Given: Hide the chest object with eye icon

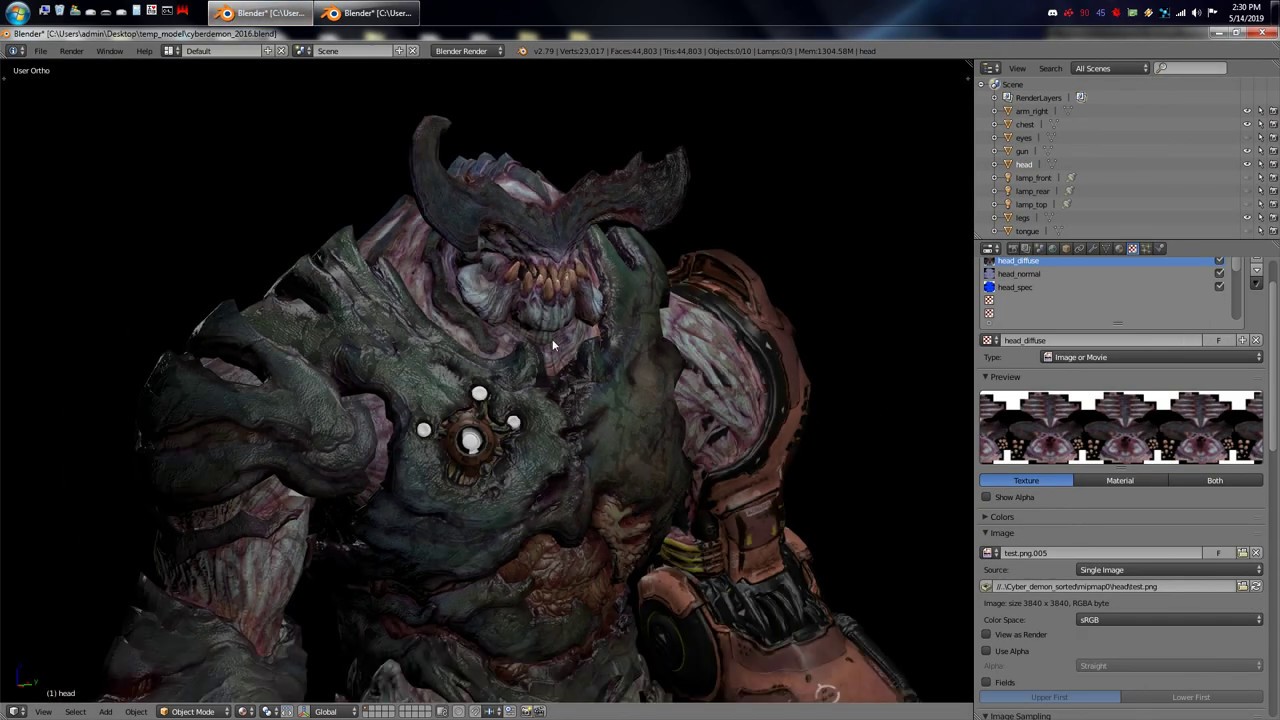Looking at the screenshot, I should (1246, 124).
